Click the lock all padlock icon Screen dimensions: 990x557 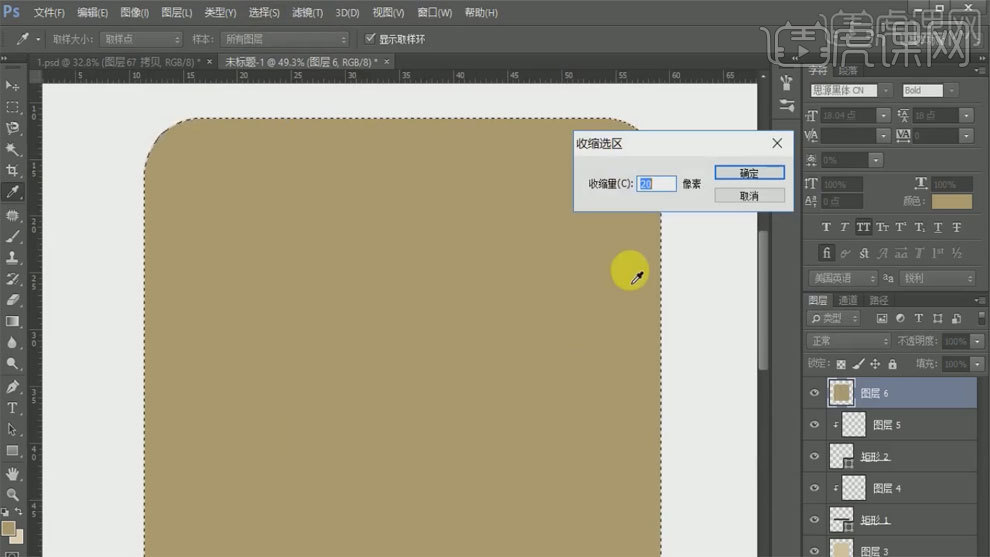point(892,365)
